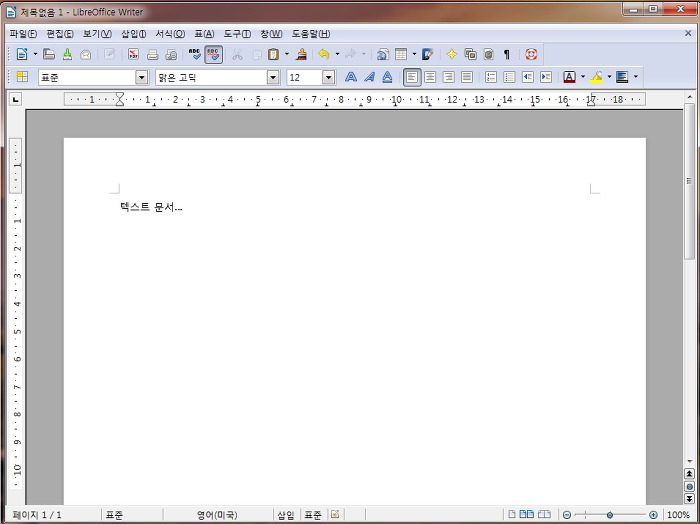This screenshot has height=524, width=700.
Task: Send document as e-mail icon
Action: tap(85, 54)
